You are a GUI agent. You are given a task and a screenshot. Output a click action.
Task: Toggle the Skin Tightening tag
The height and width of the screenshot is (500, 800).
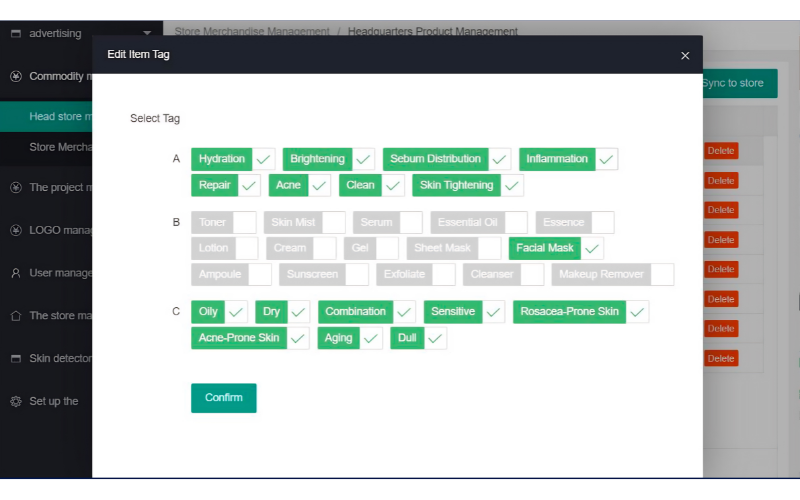tap(468, 185)
